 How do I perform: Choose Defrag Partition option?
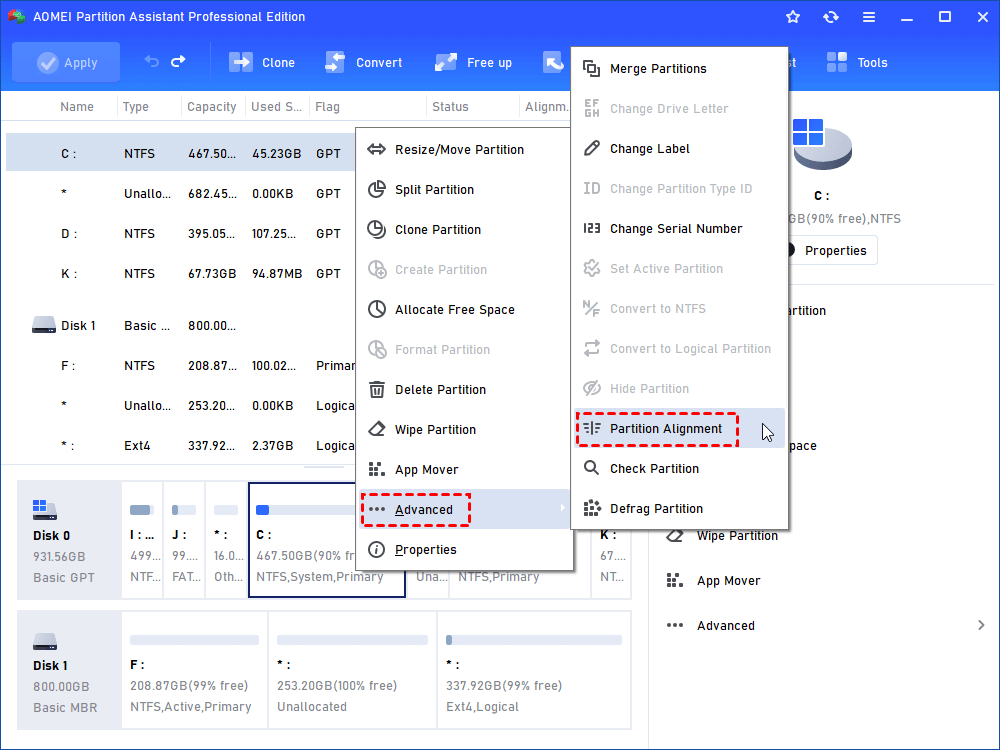pos(679,508)
